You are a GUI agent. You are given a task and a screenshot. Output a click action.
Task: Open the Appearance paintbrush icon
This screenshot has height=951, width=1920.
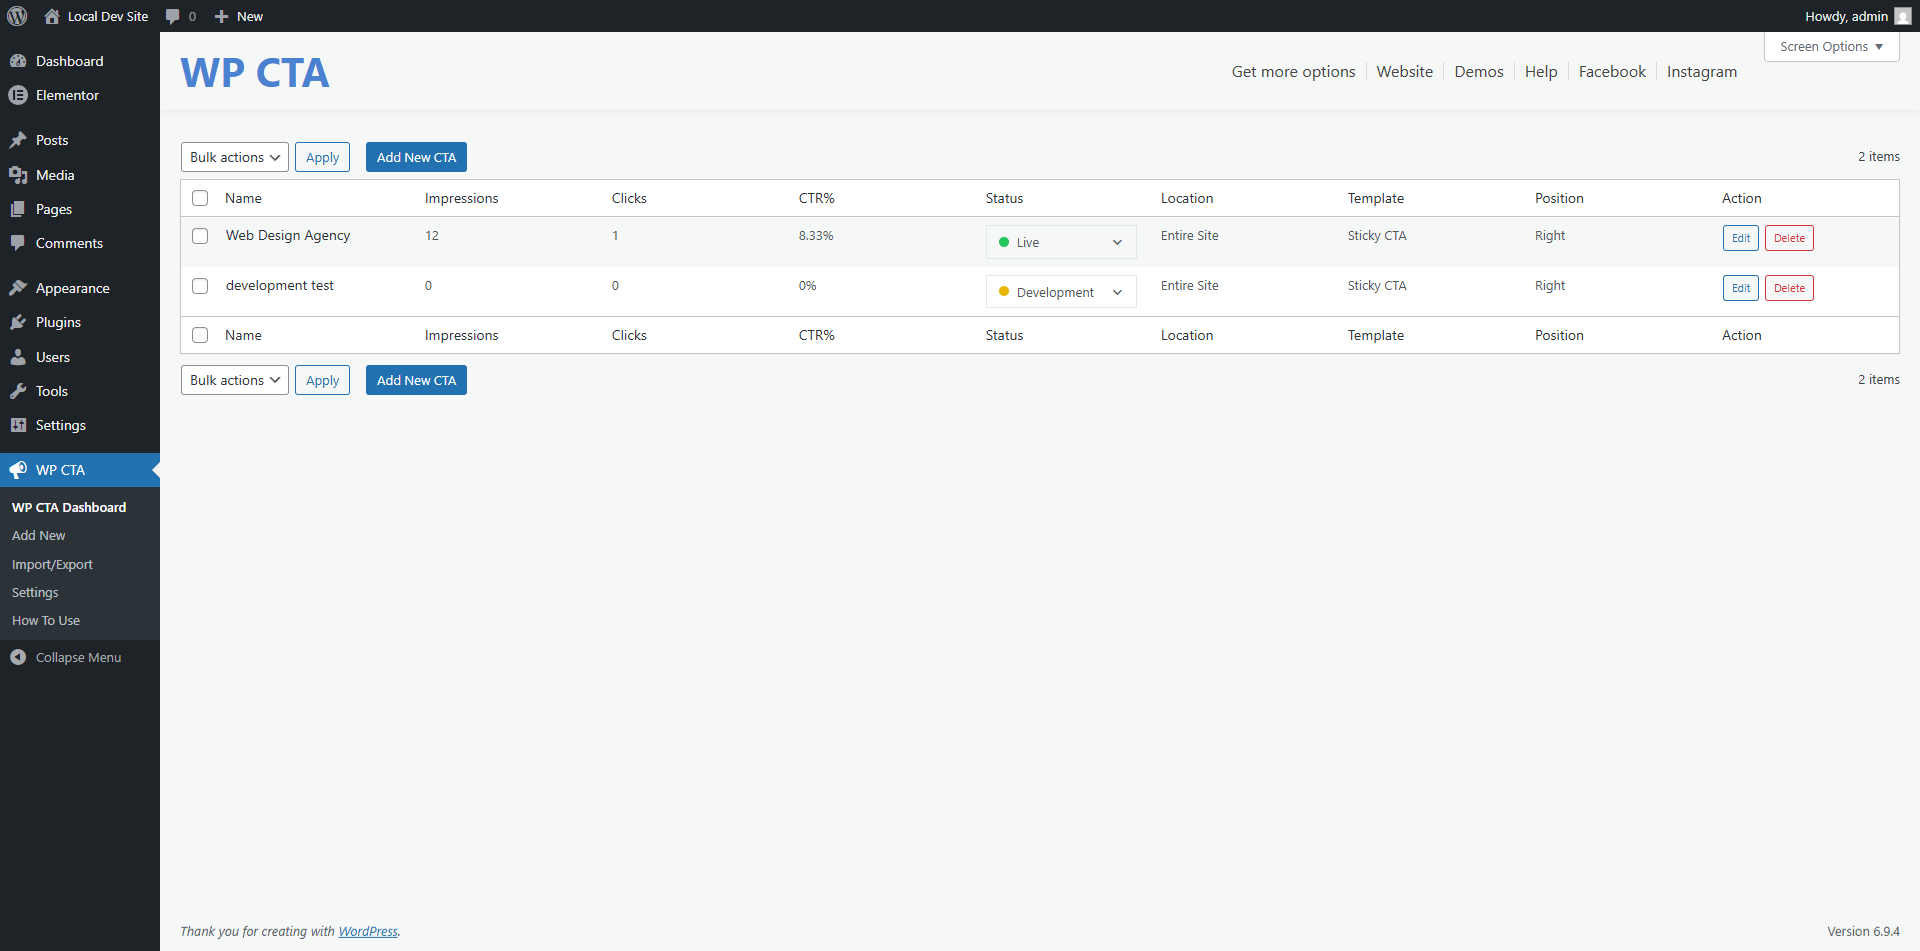click(18, 288)
